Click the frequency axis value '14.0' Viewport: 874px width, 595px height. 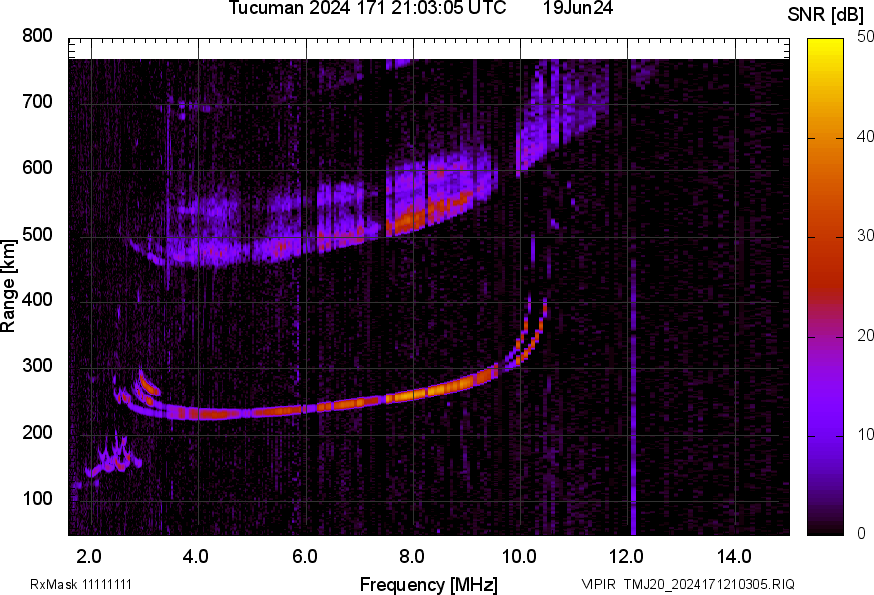(x=734, y=557)
